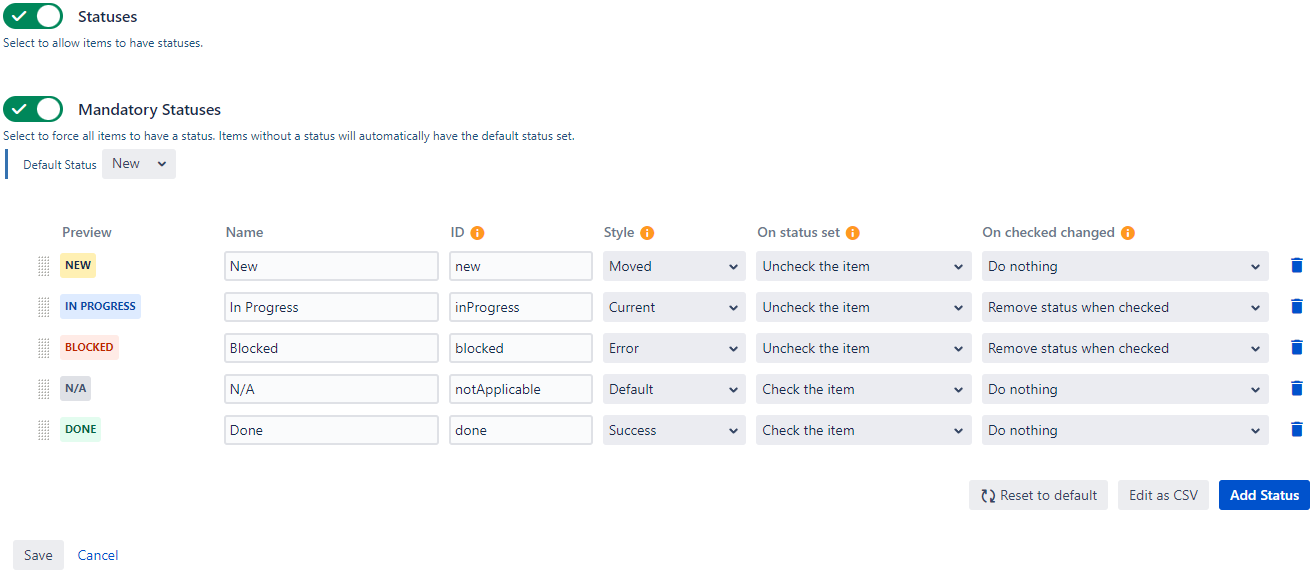Click Edit as CSV button
1313x573 pixels.
pyautogui.click(x=1163, y=495)
